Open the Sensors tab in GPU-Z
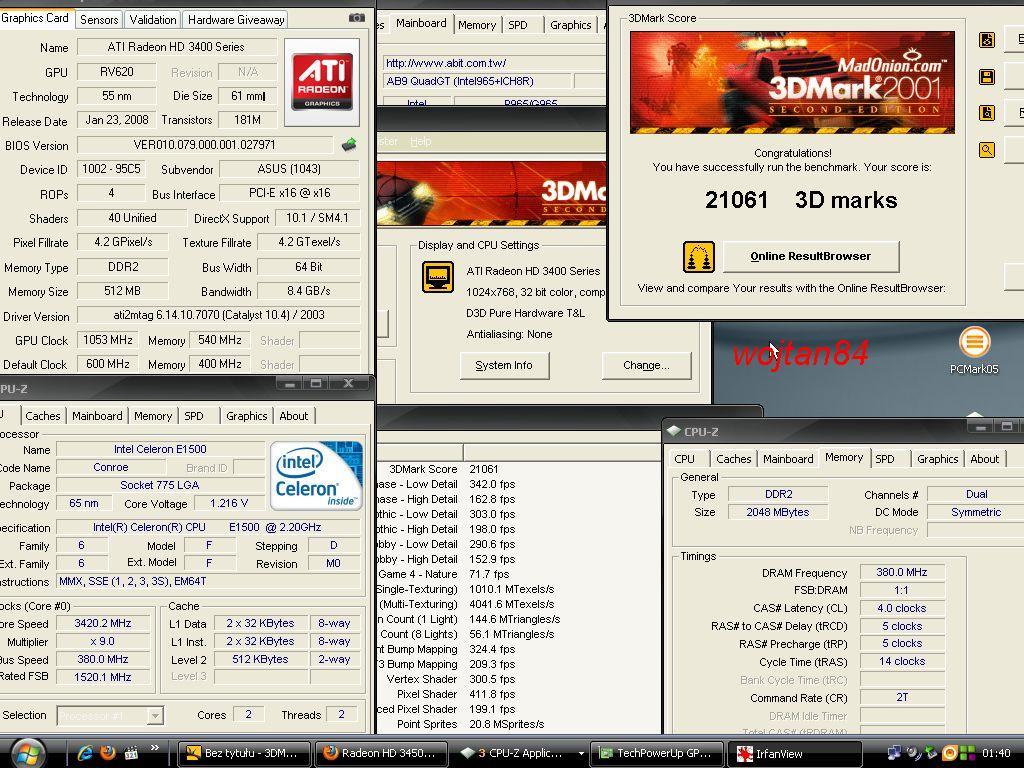Image resolution: width=1024 pixels, height=768 pixels. coord(99,20)
